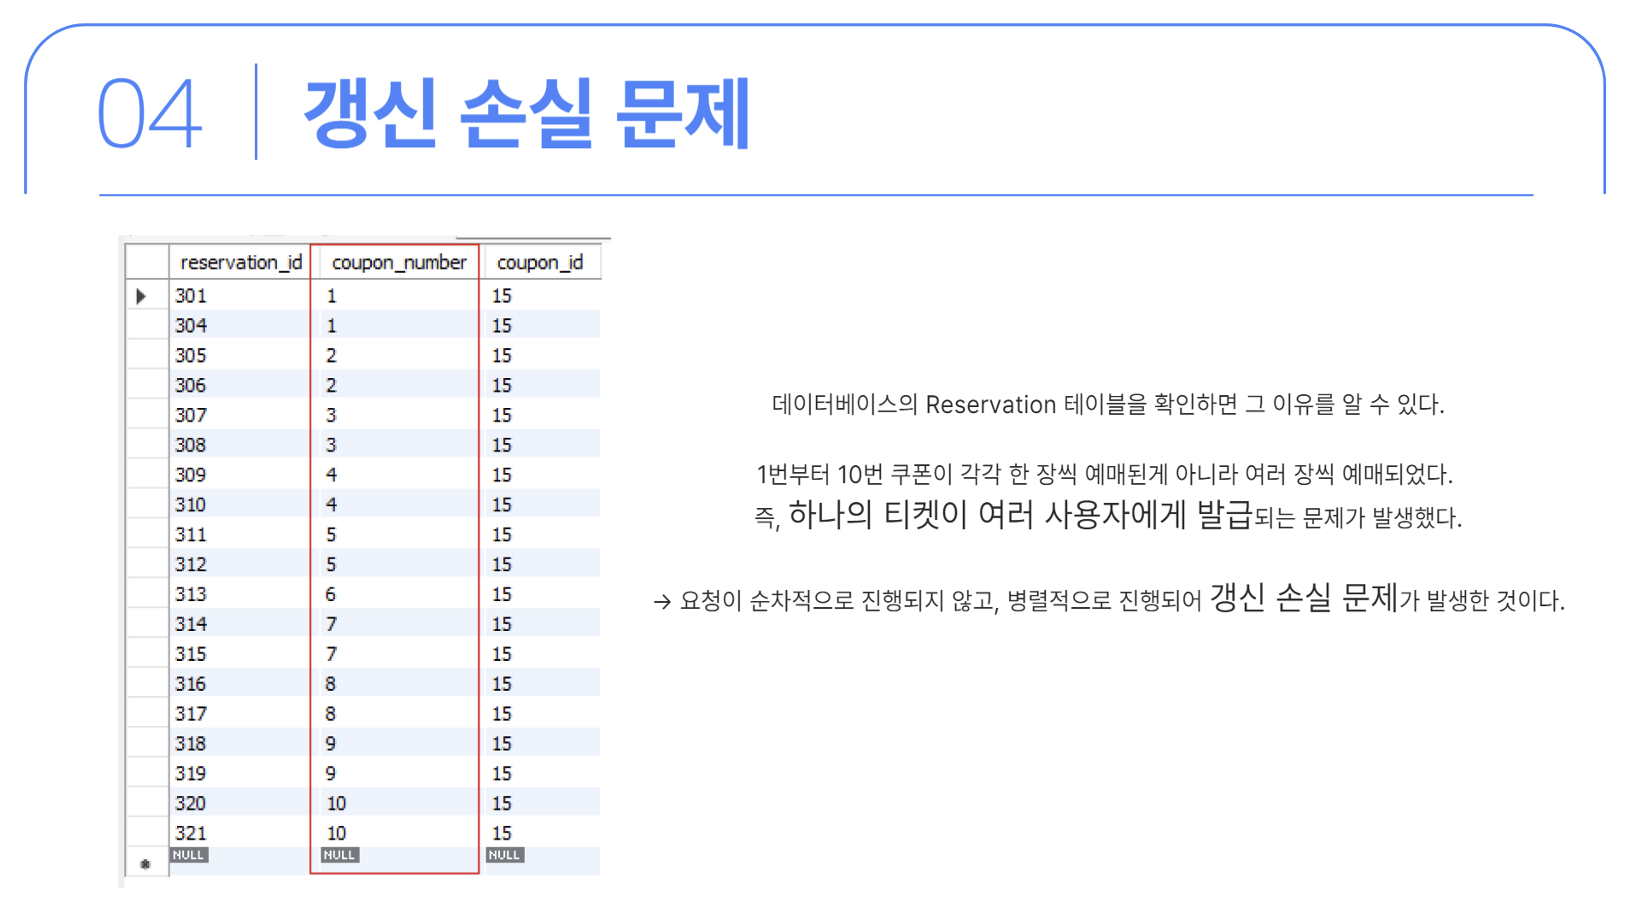
Task: Click coupon_id value 15 in row 301
Action: coord(502,296)
